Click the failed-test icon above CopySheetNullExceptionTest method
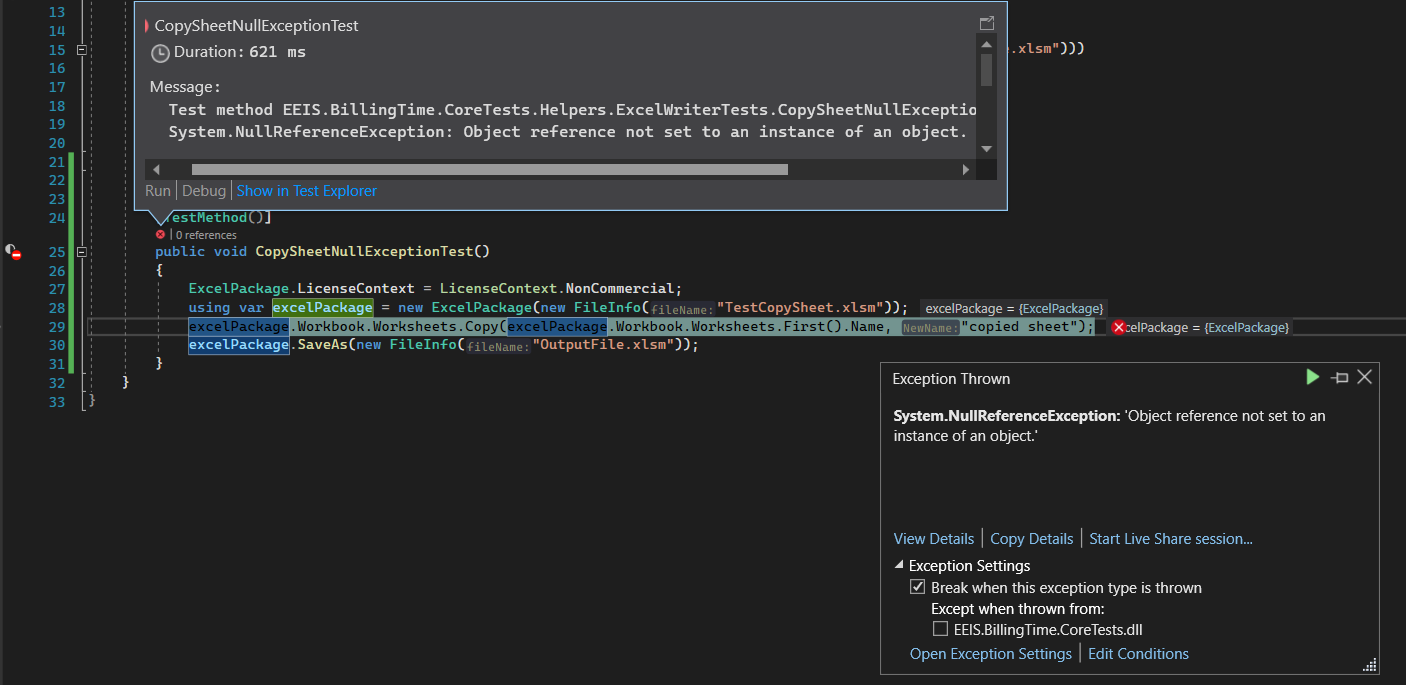This screenshot has height=685, width=1406. tap(160, 234)
